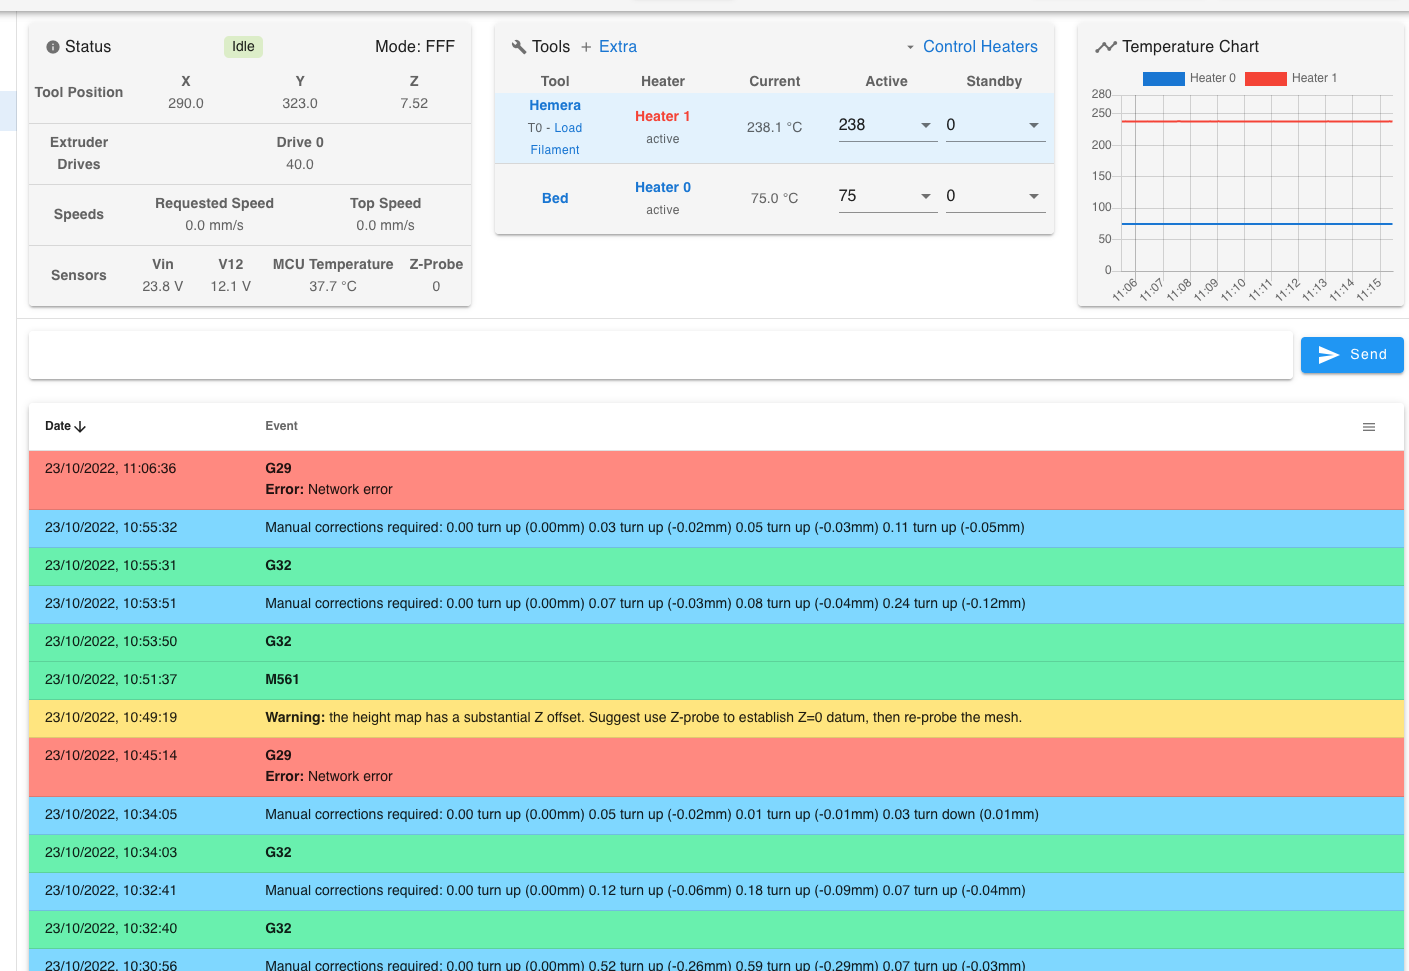
Task: Open Bed active temperature dropdown arrow
Action: click(926, 196)
